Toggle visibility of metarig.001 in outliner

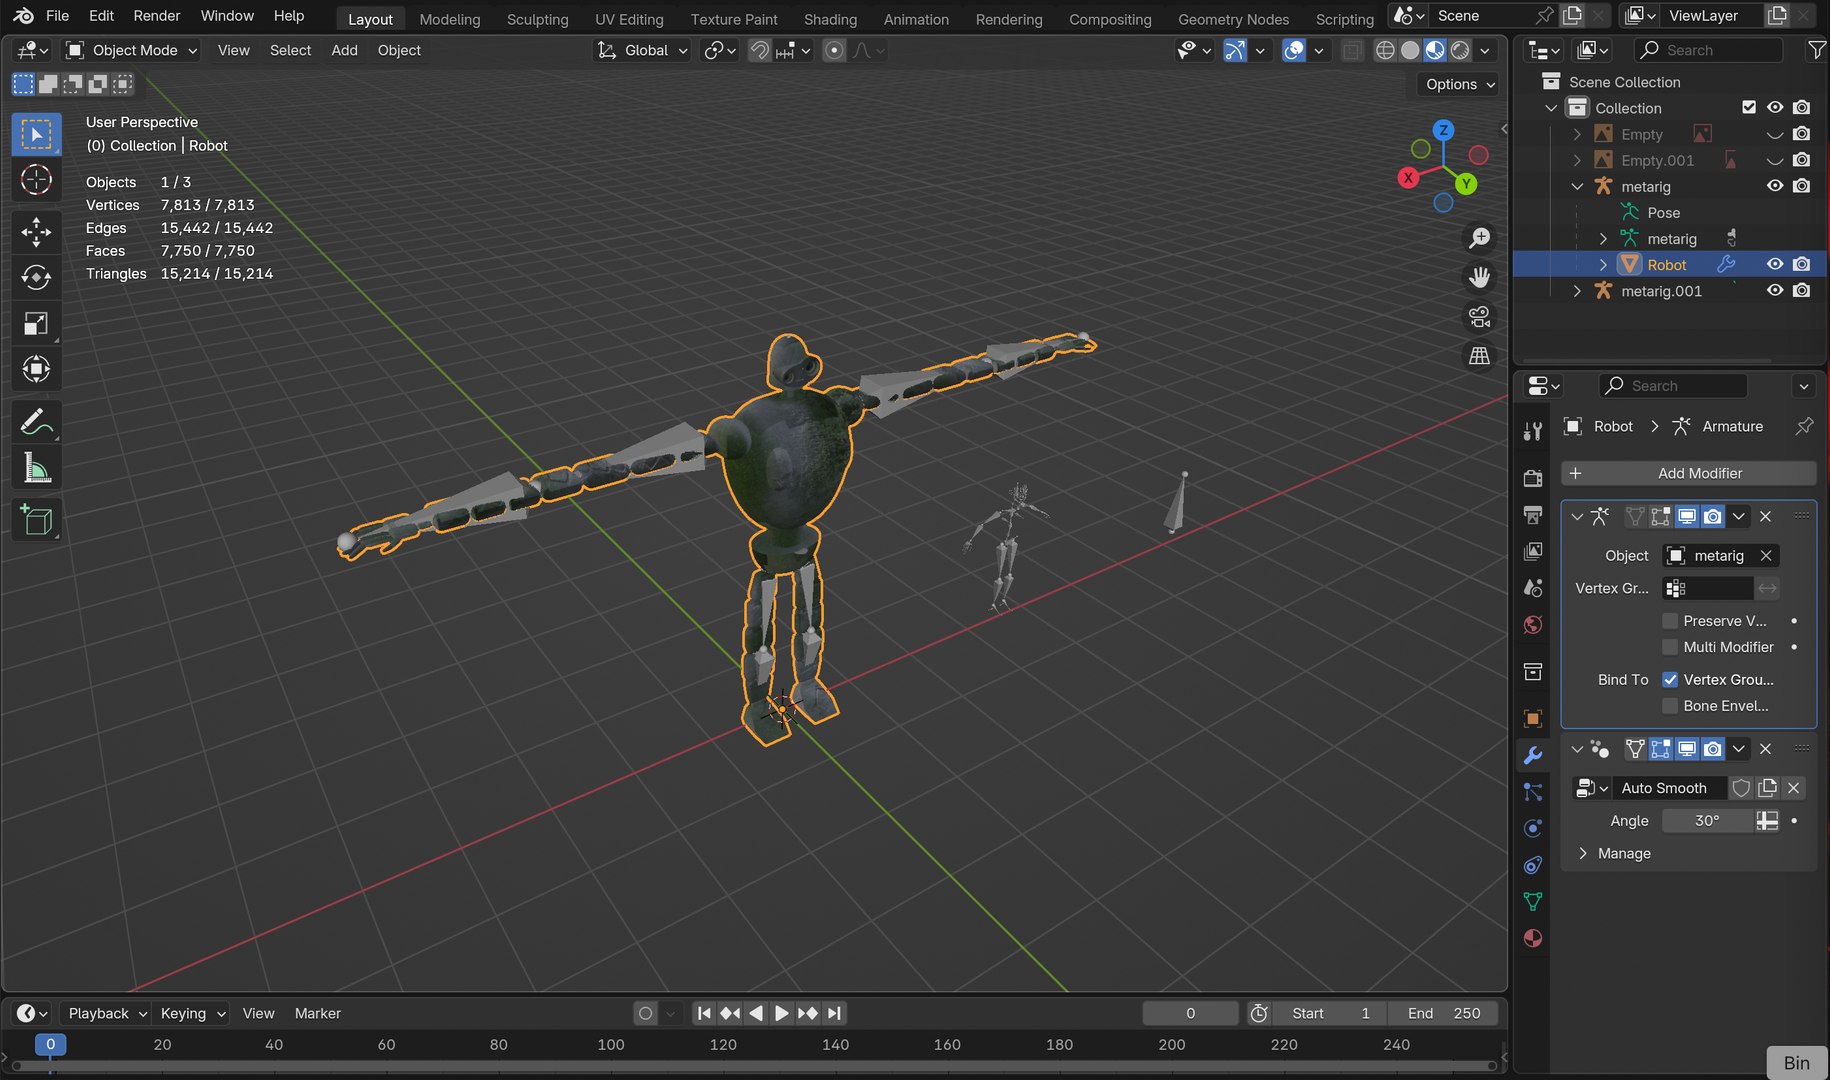point(1775,290)
